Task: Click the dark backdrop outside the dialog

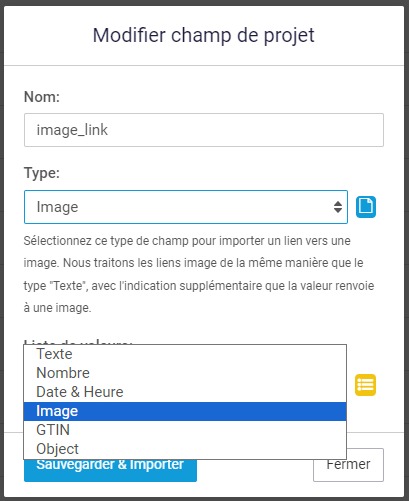Action: point(407,250)
